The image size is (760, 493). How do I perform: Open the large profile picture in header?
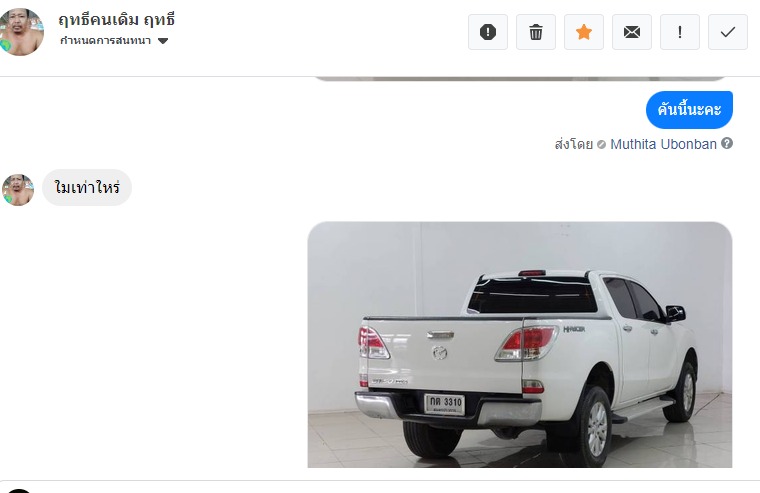click(x=21, y=32)
